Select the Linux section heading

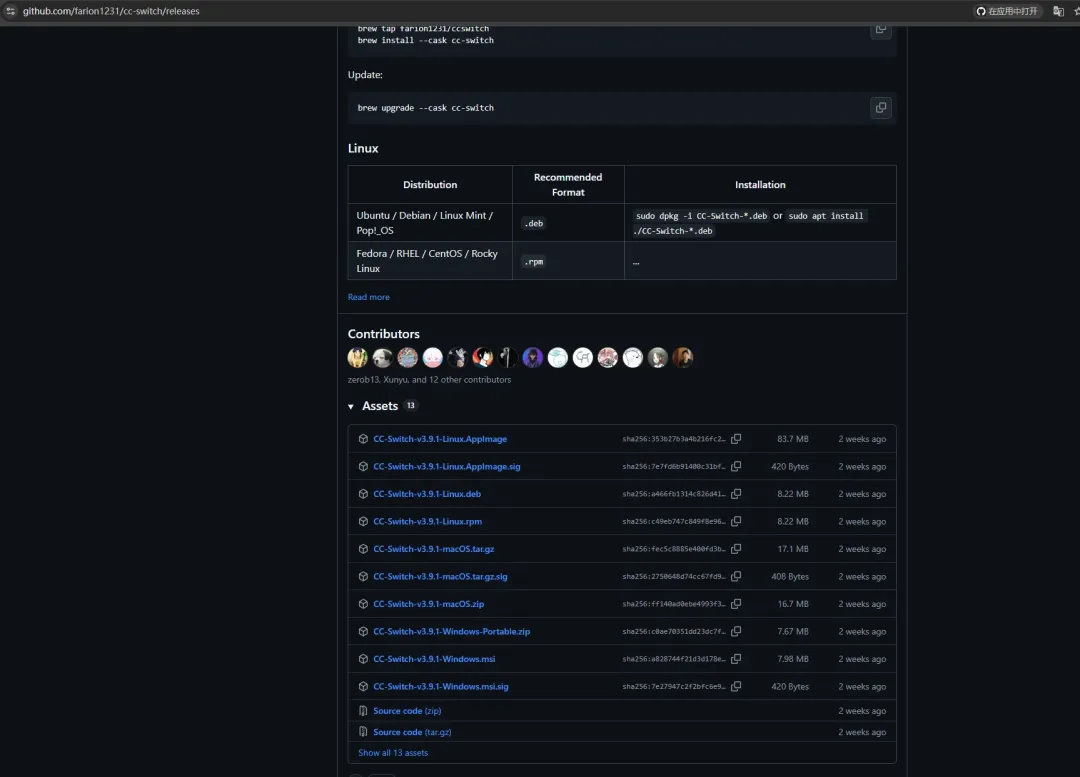pyautogui.click(x=363, y=148)
